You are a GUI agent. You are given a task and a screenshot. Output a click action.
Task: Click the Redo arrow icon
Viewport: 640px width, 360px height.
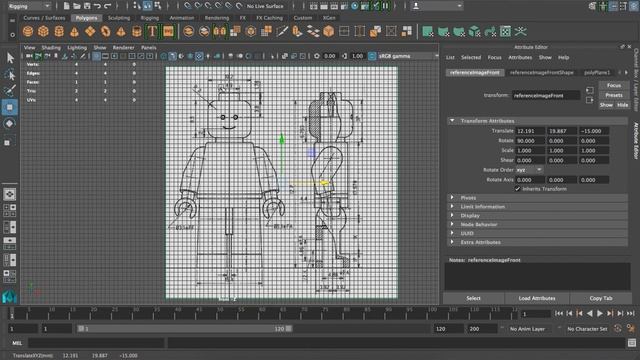pyautogui.click(x=107, y=6)
